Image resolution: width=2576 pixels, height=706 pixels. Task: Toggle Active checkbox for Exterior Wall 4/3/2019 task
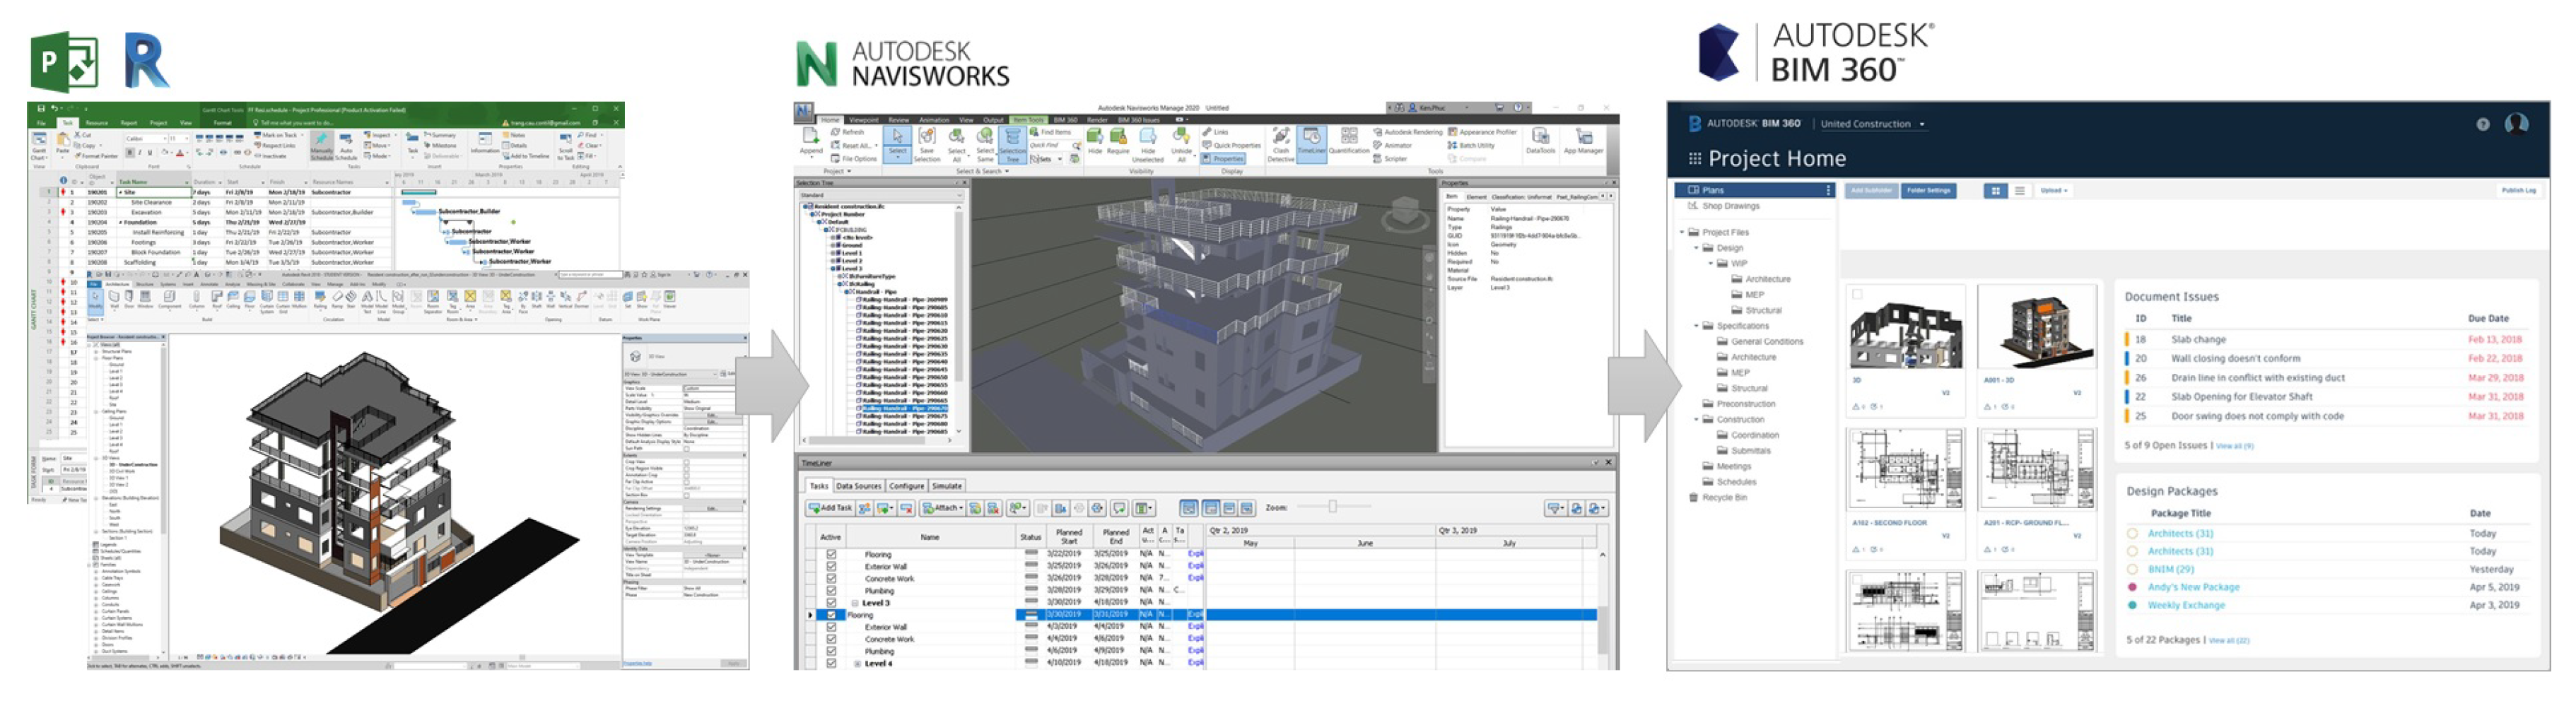831,627
